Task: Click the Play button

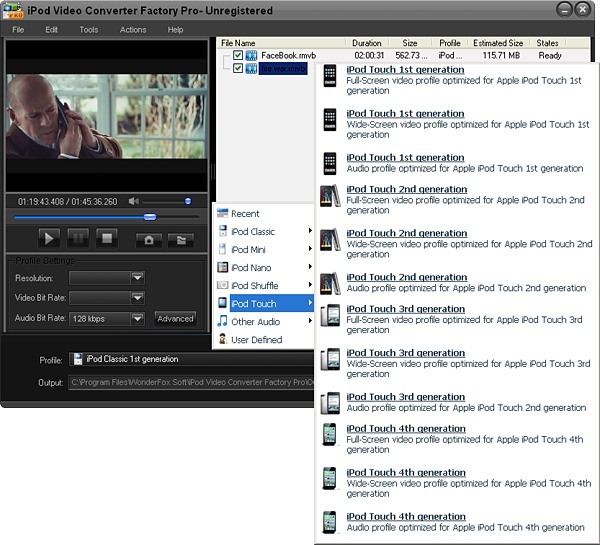Action: click(x=49, y=239)
